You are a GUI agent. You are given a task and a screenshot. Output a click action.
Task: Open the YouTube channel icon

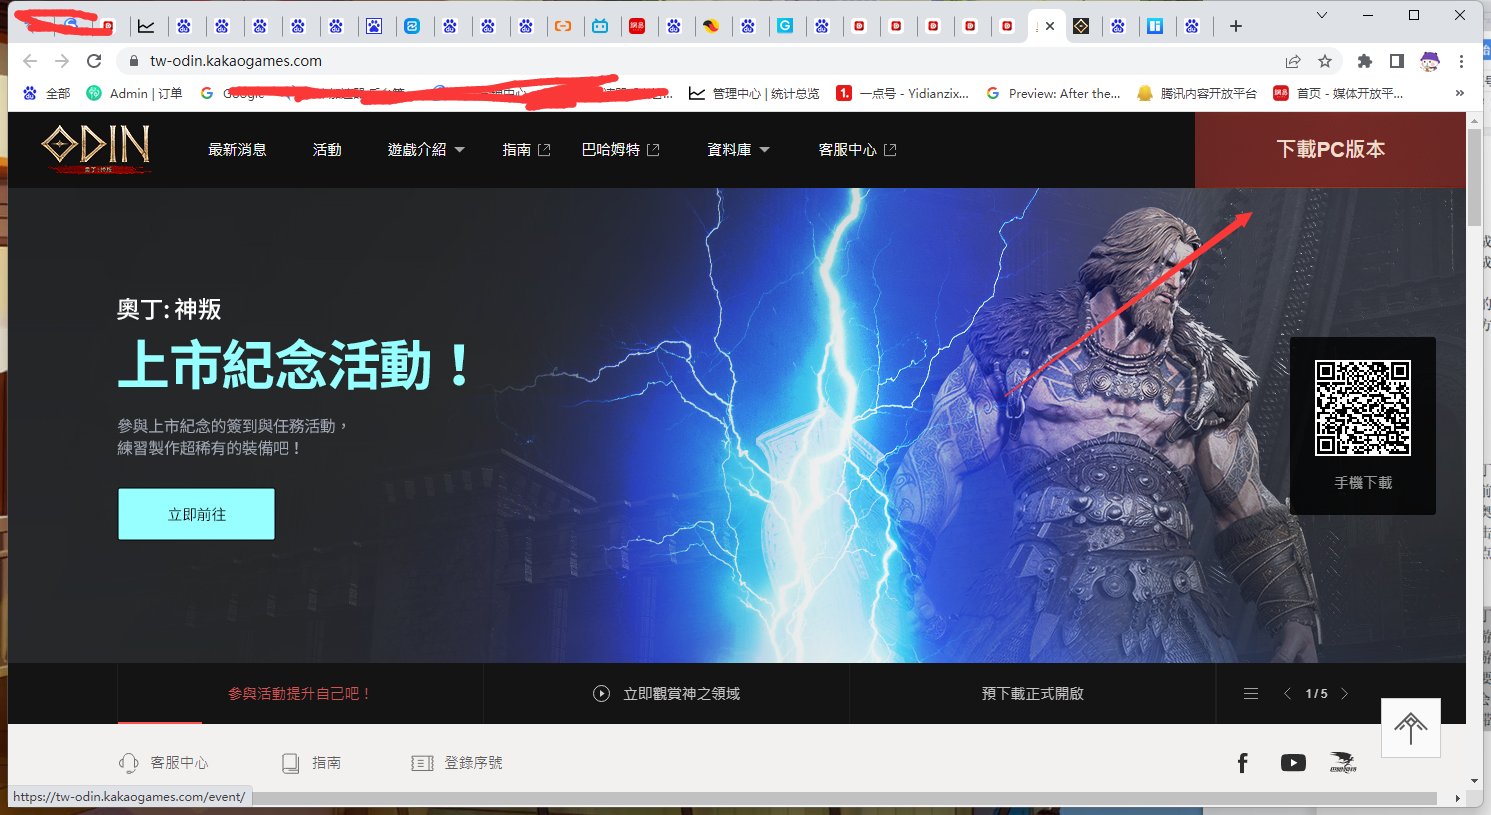point(1292,763)
